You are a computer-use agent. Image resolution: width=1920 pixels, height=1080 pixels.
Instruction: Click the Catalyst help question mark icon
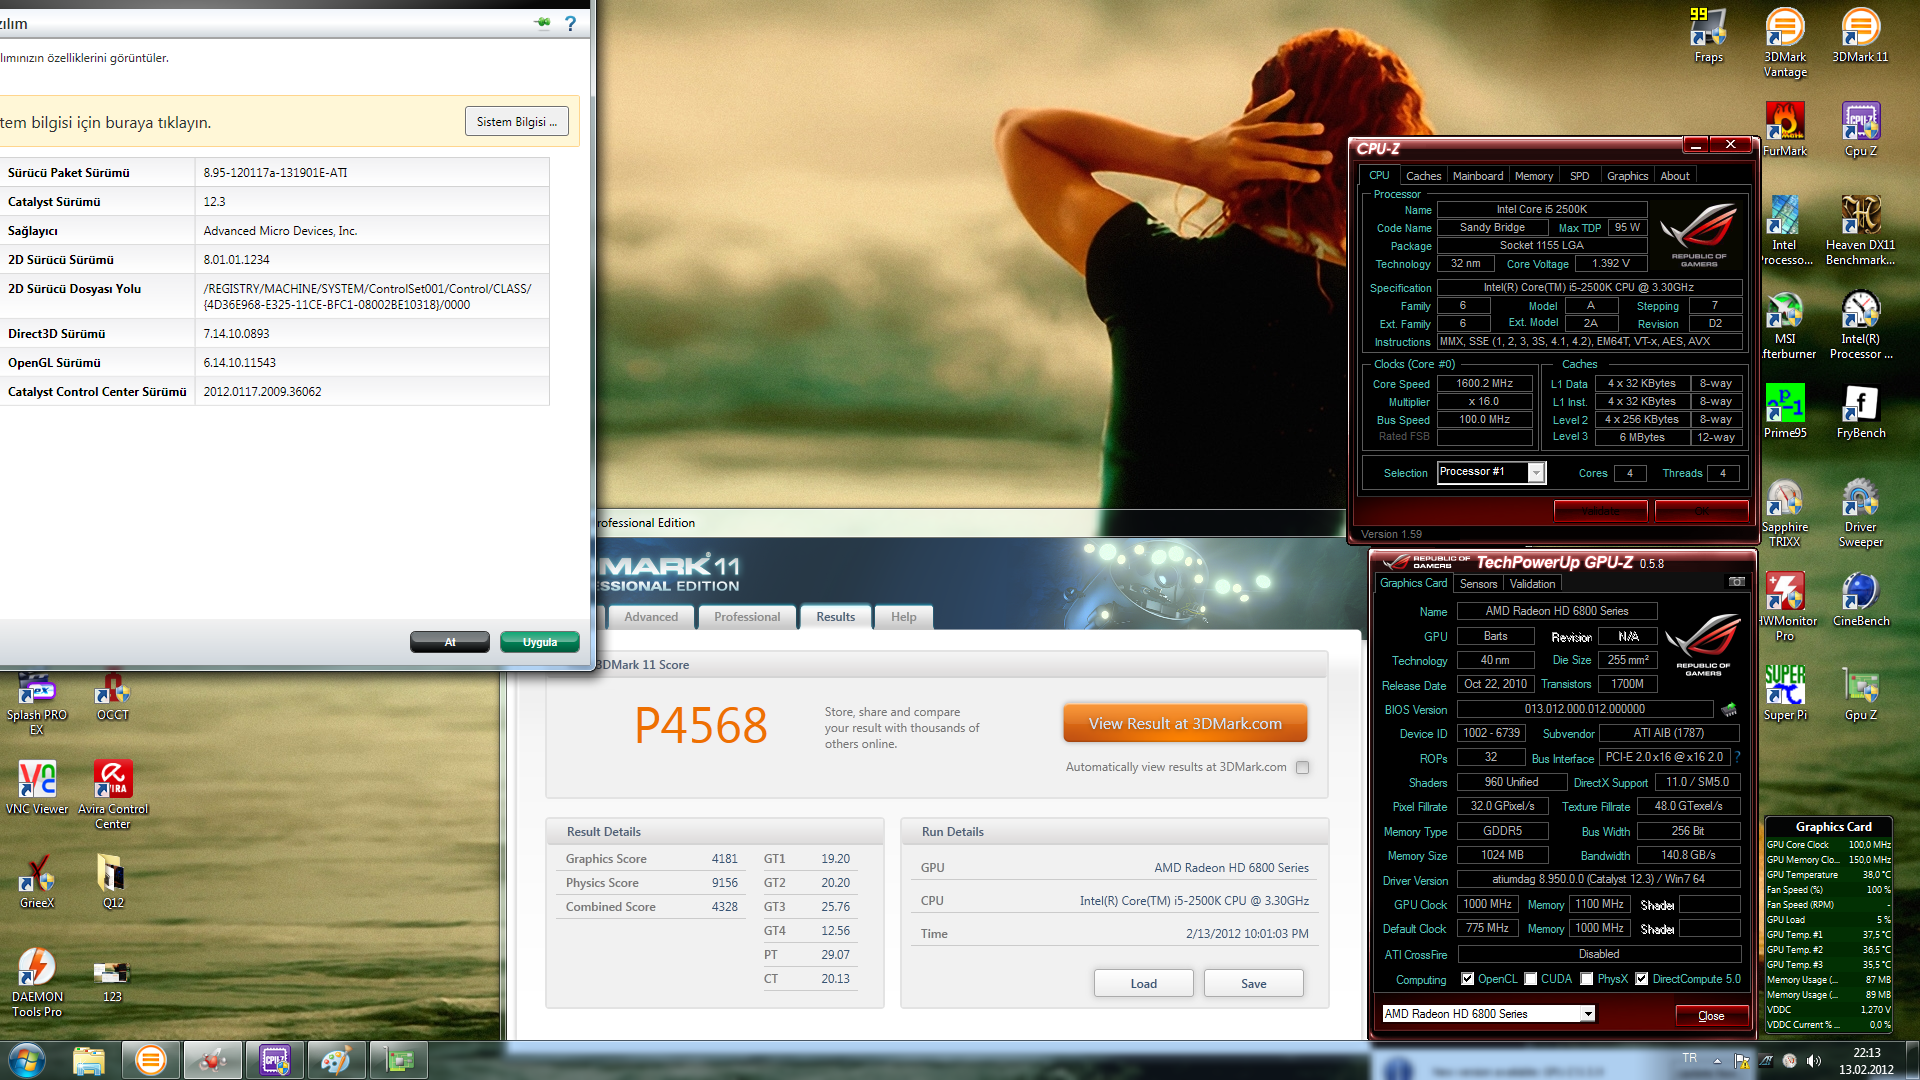(x=570, y=23)
